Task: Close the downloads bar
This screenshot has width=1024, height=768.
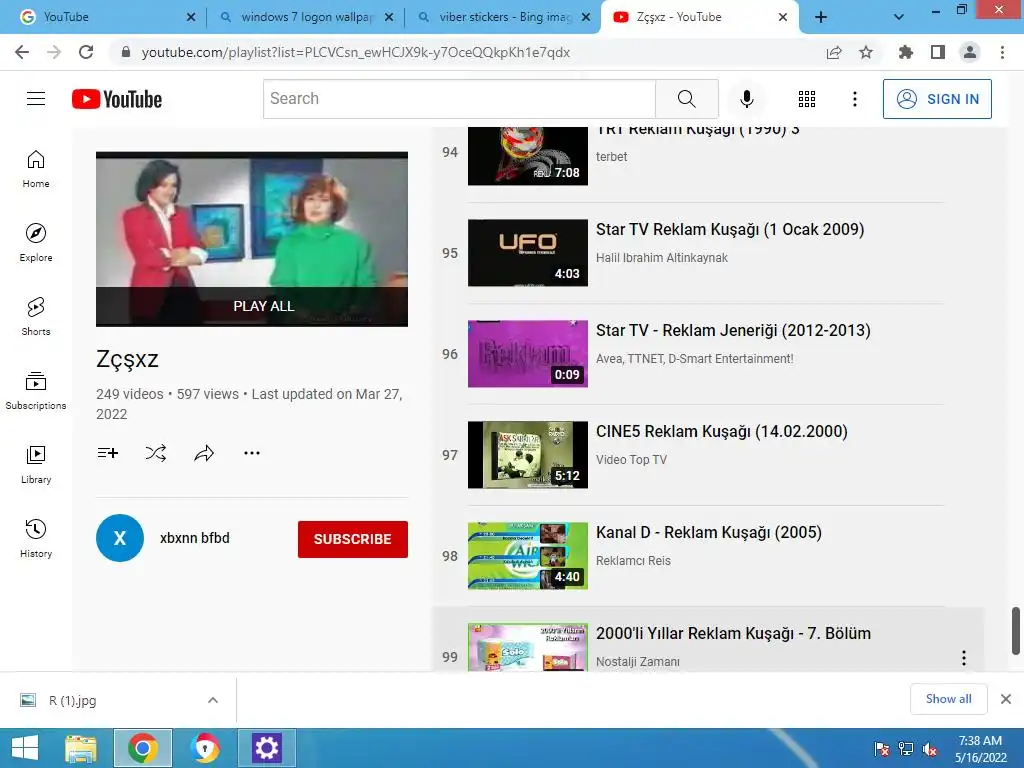Action: pyautogui.click(x=1006, y=699)
